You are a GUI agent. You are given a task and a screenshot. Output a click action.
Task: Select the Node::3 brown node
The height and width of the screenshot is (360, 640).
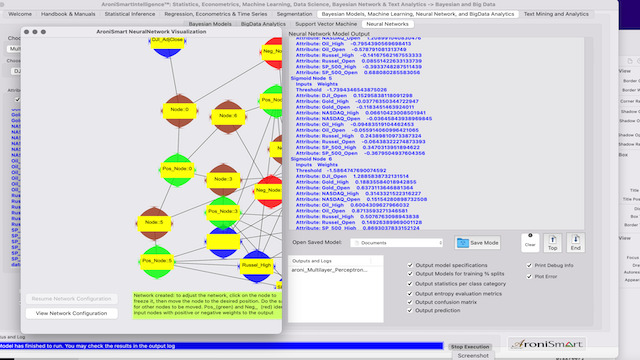[x=223, y=180]
